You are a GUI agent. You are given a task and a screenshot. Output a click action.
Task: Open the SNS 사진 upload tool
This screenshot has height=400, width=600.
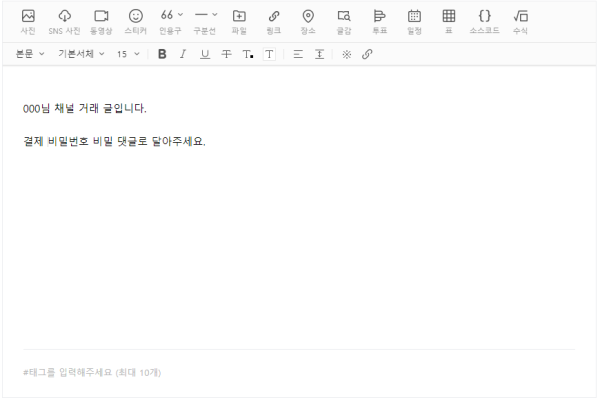[x=64, y=20]
